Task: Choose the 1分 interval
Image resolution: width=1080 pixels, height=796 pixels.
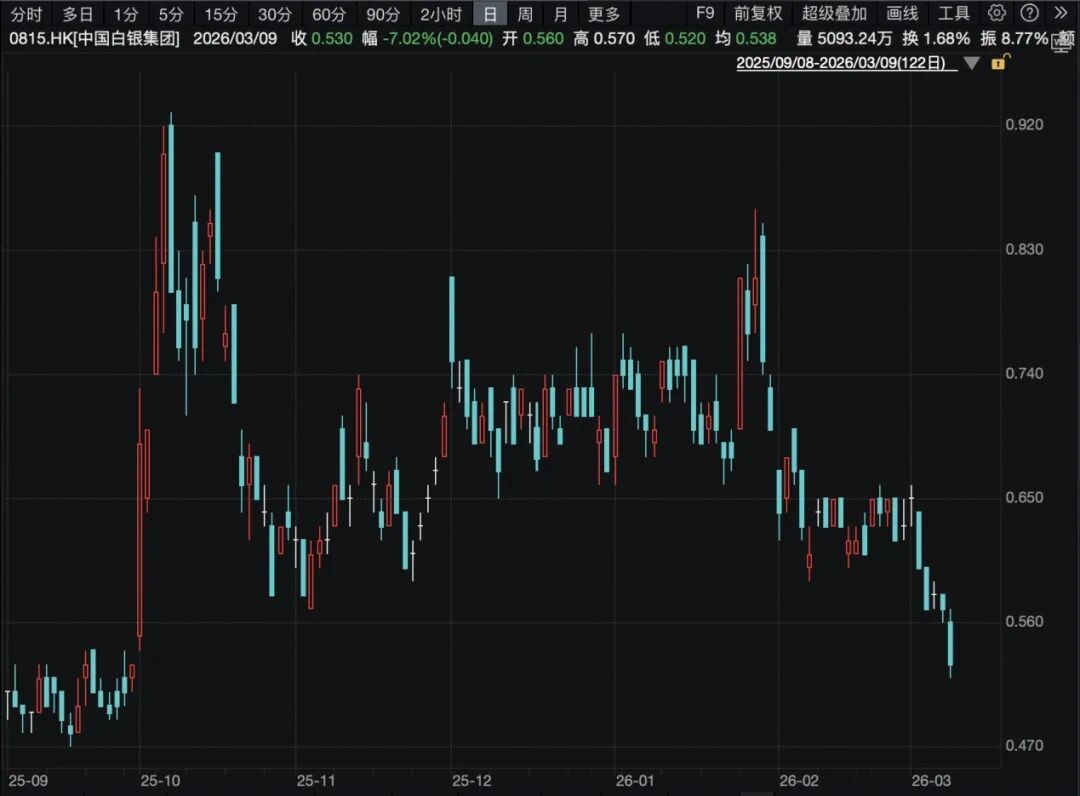Action: click(x=126, y=14)
